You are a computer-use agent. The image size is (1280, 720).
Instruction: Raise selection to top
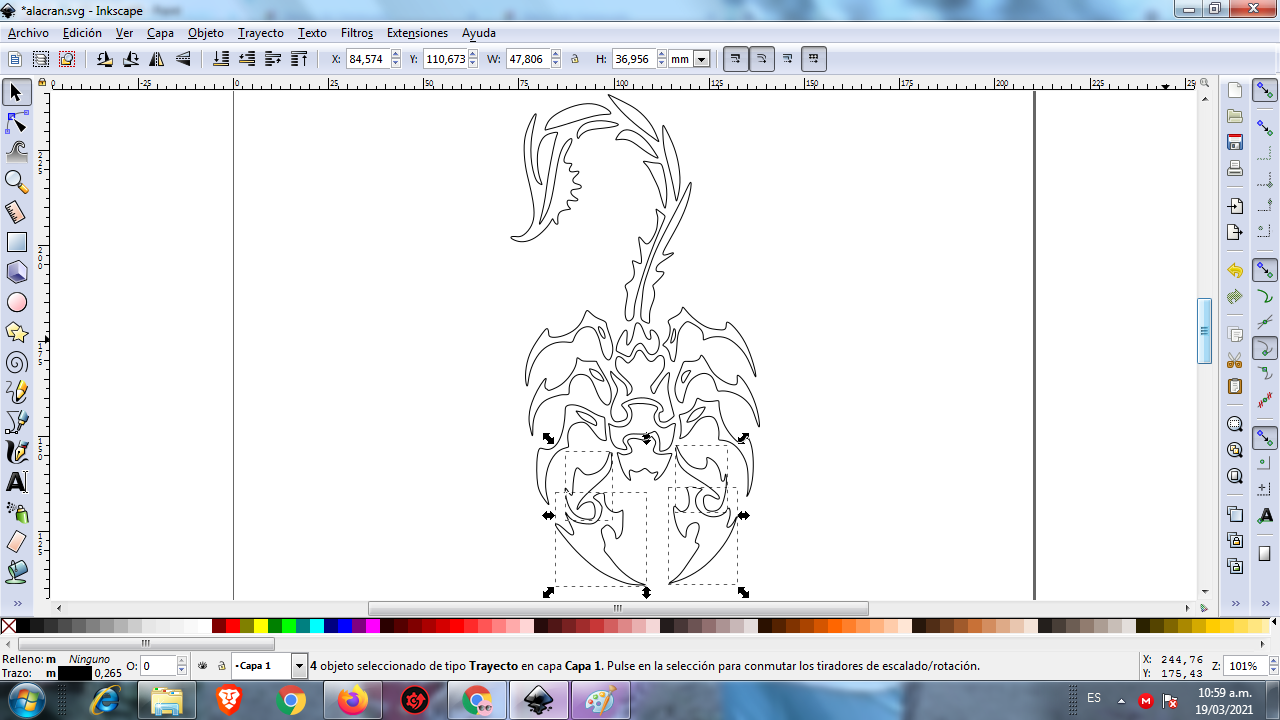(299, 59)
